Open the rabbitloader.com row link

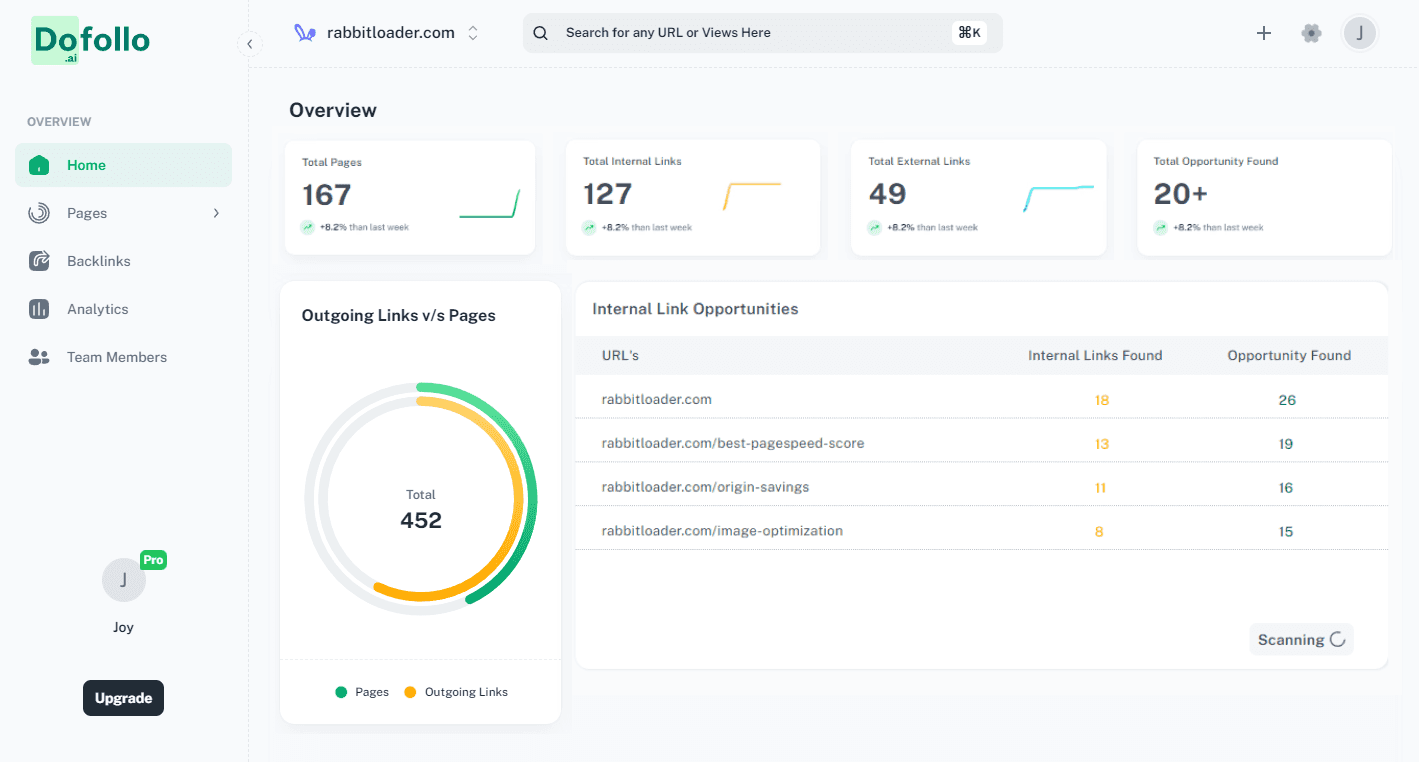pyautogui.click(x=656, y=399)
